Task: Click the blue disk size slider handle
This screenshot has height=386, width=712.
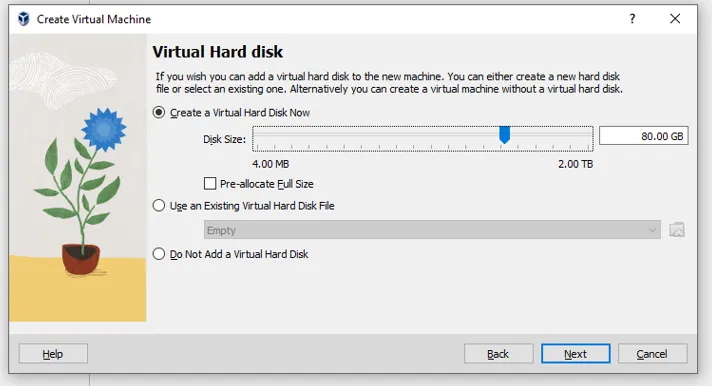Action: (504, 135)
